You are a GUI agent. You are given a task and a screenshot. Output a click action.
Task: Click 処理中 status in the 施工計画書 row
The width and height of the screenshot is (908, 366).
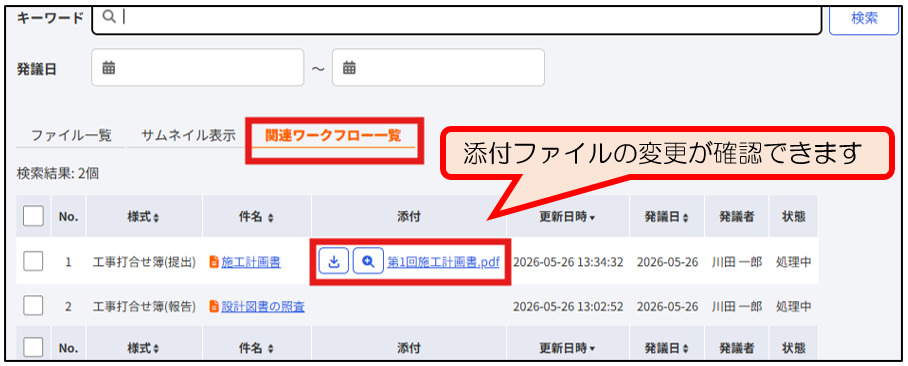coord(793,262)
